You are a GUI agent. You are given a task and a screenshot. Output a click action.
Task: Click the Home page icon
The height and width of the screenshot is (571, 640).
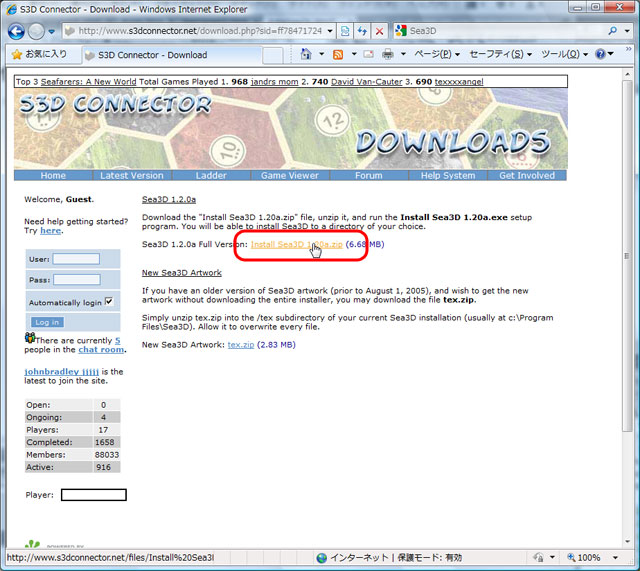(306, 54)
